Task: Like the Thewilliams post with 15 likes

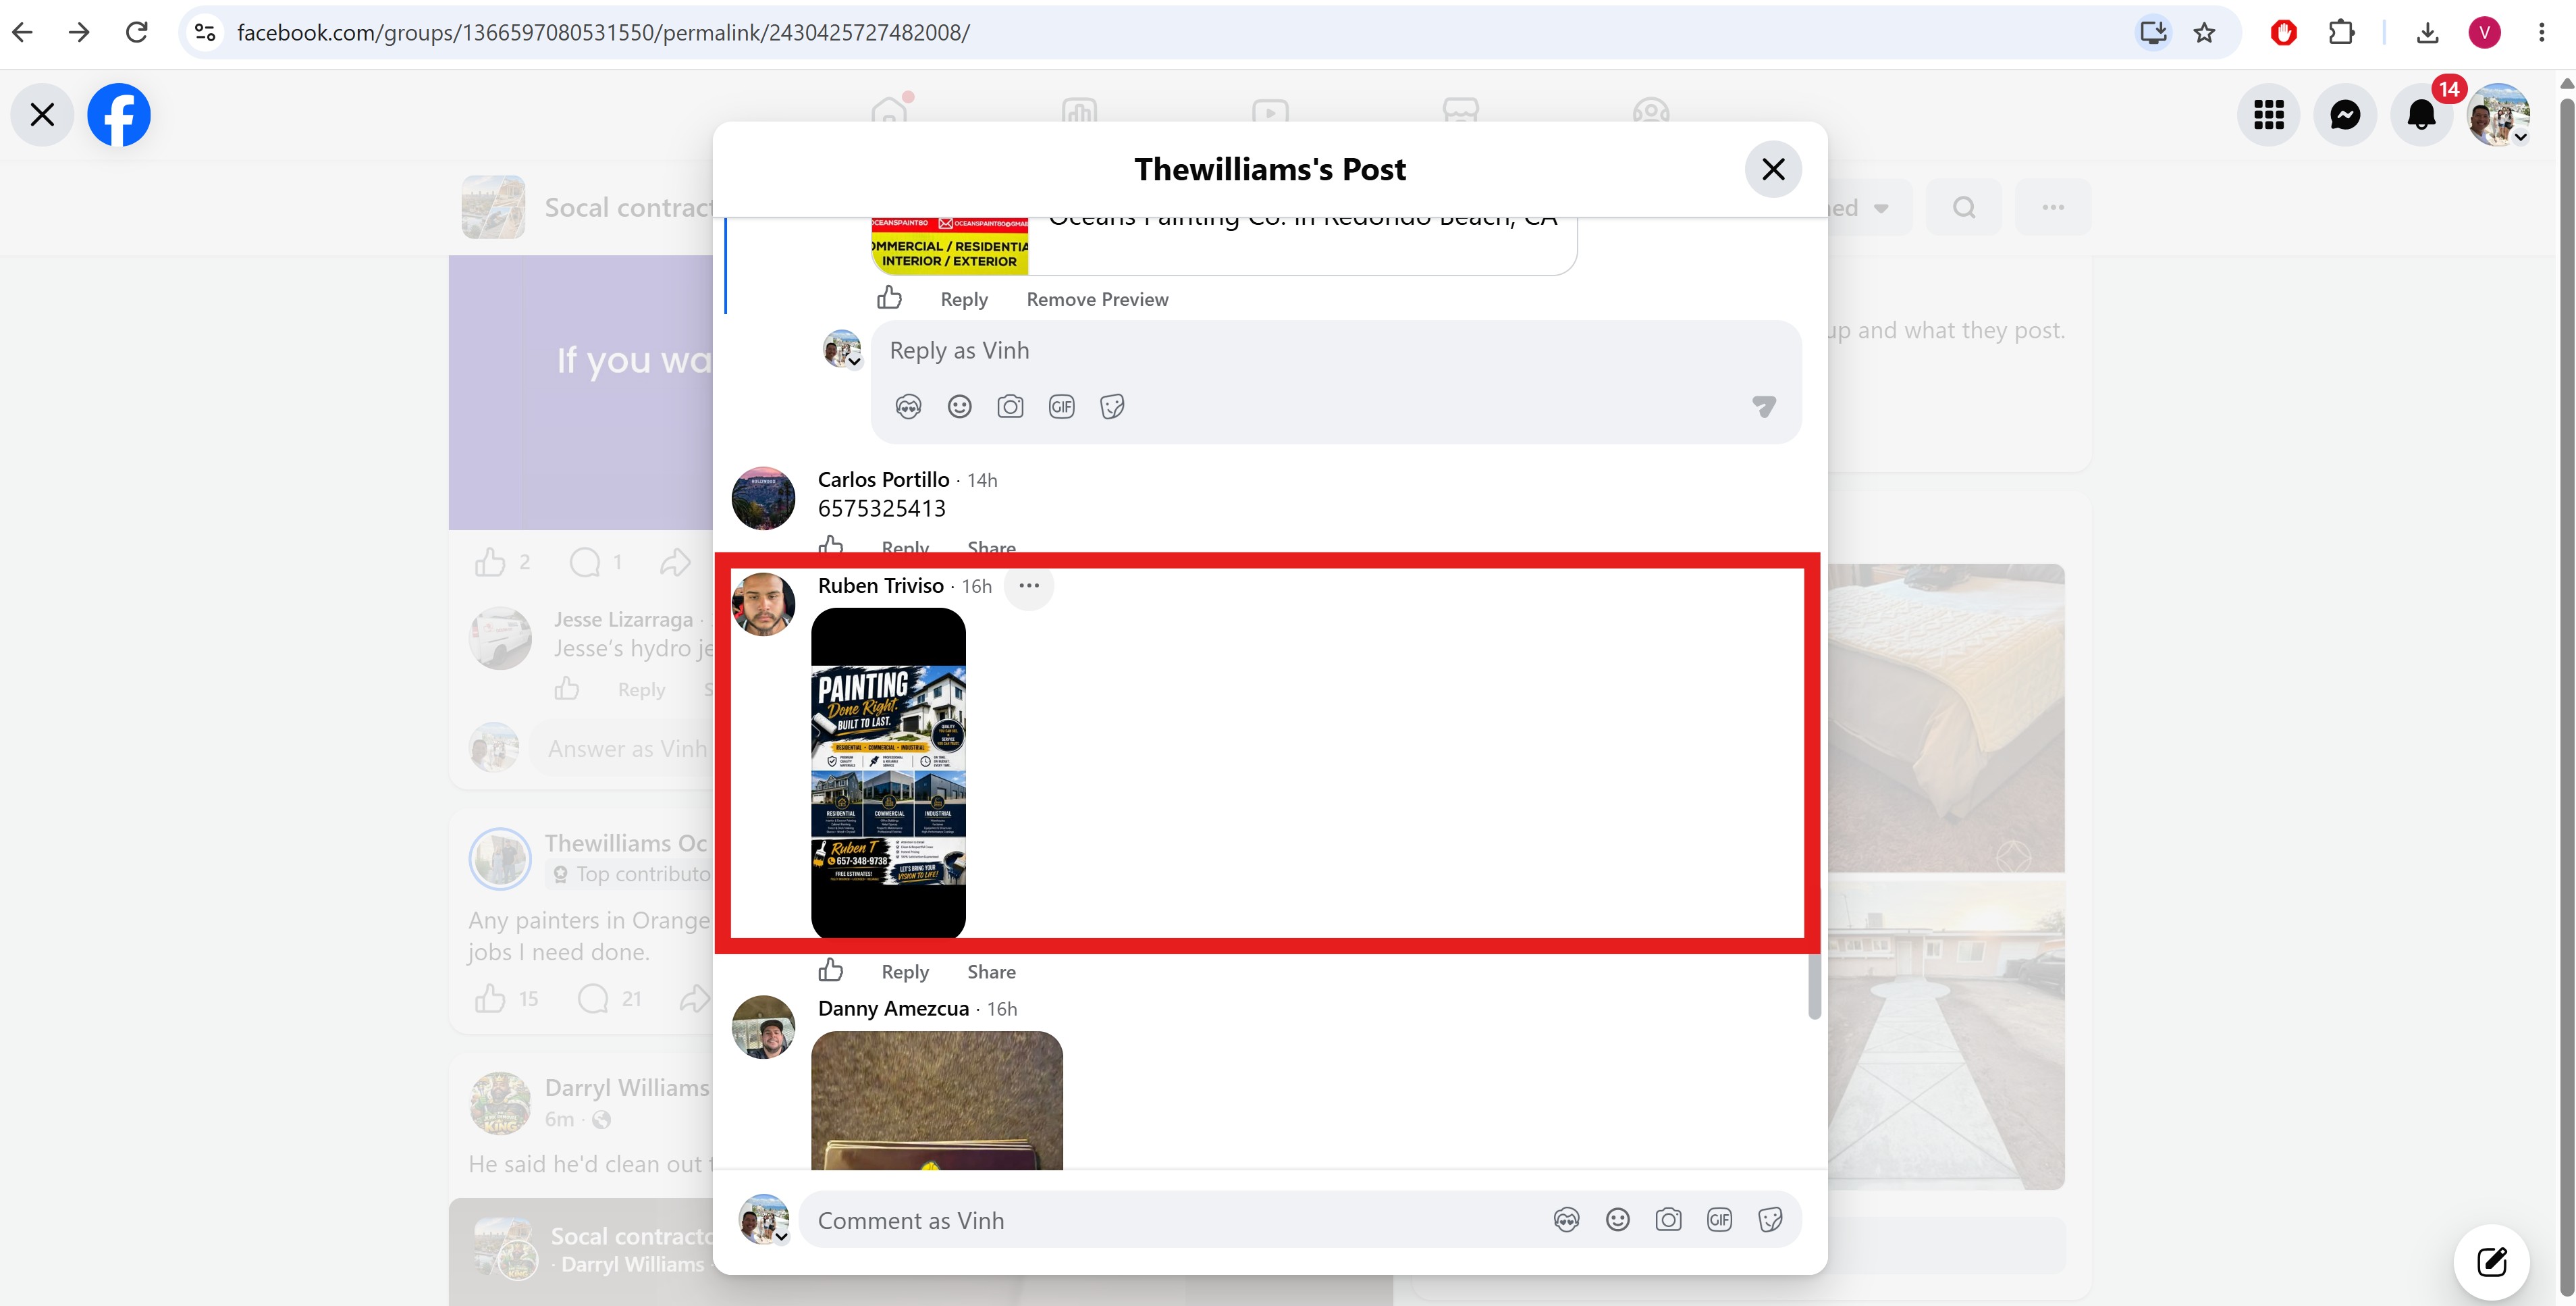Action: pyautogui.click(x=491, y=998)
